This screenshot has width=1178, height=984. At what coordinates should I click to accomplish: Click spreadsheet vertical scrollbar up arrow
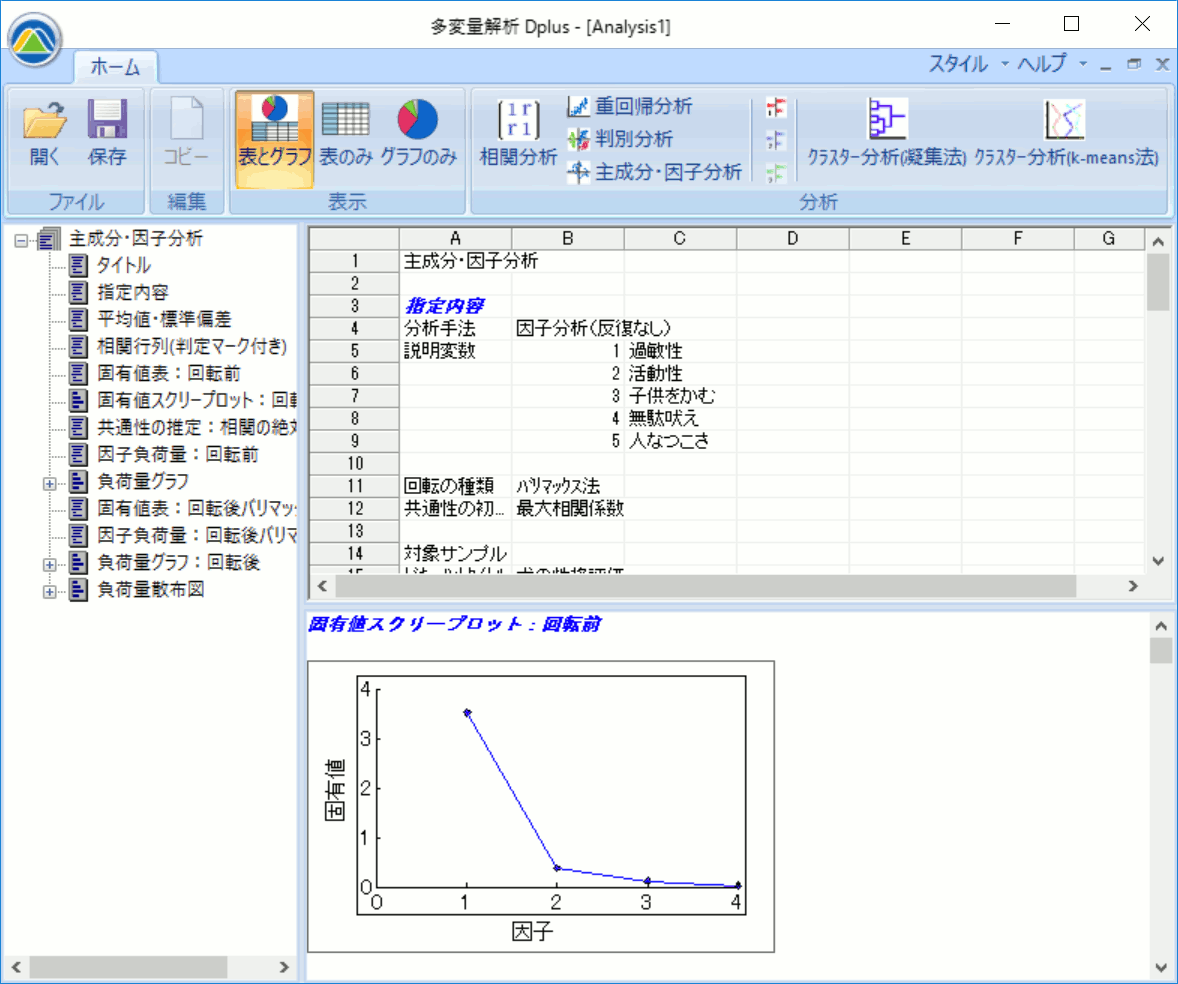(x=1158, y=241)
